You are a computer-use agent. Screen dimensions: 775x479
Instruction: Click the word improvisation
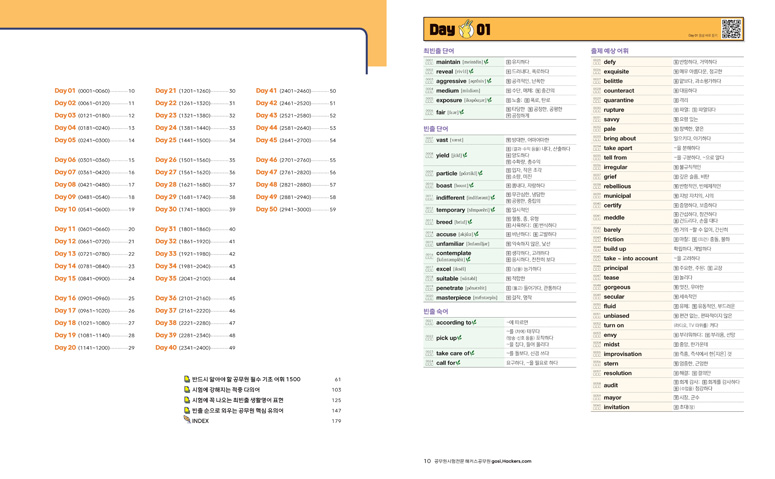coord(622,354)
